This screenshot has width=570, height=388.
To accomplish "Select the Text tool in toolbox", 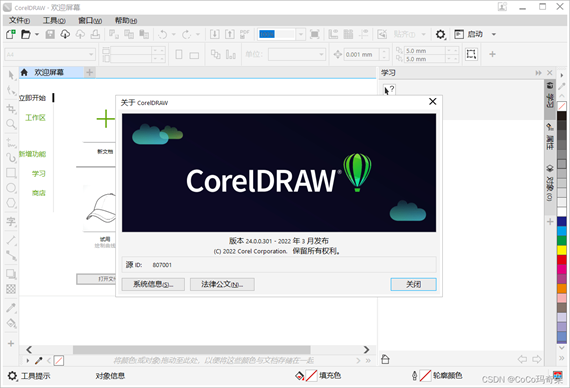I will click(11, 221).
